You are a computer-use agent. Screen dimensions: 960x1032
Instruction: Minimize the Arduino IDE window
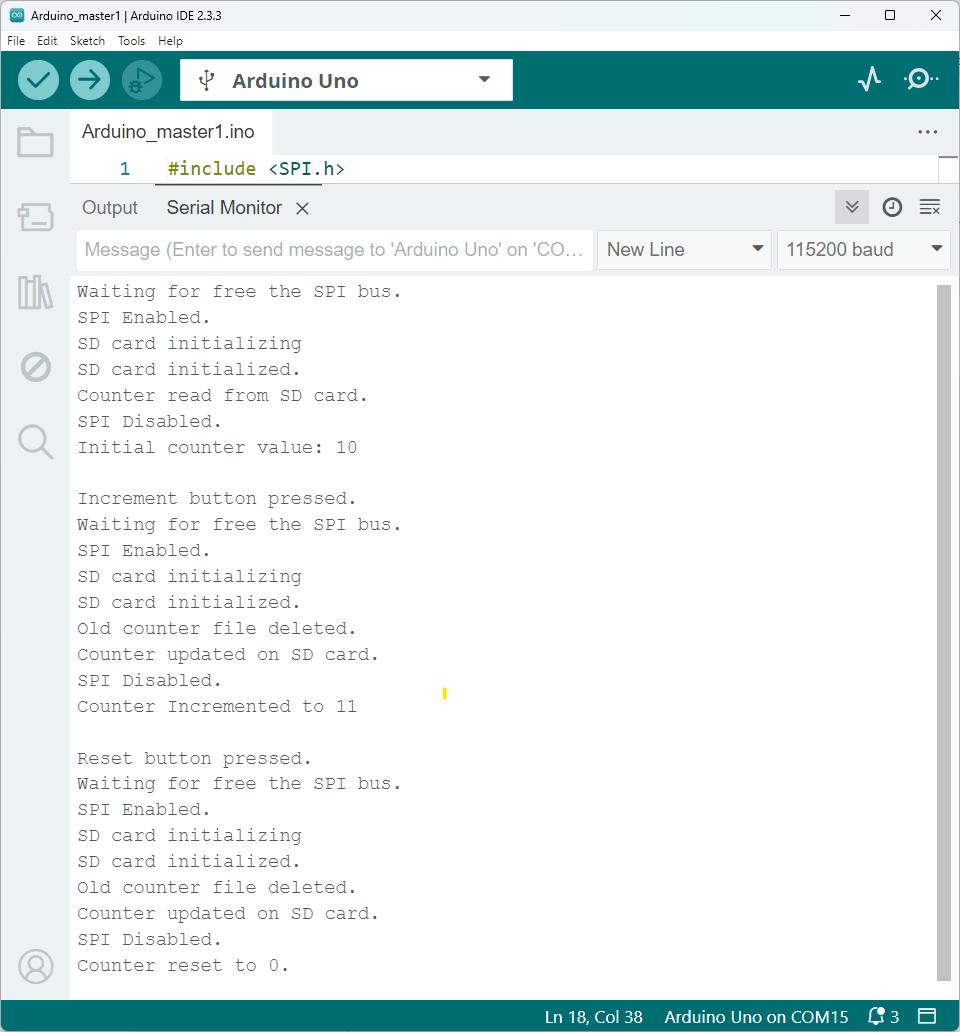(x=845, y=15)
